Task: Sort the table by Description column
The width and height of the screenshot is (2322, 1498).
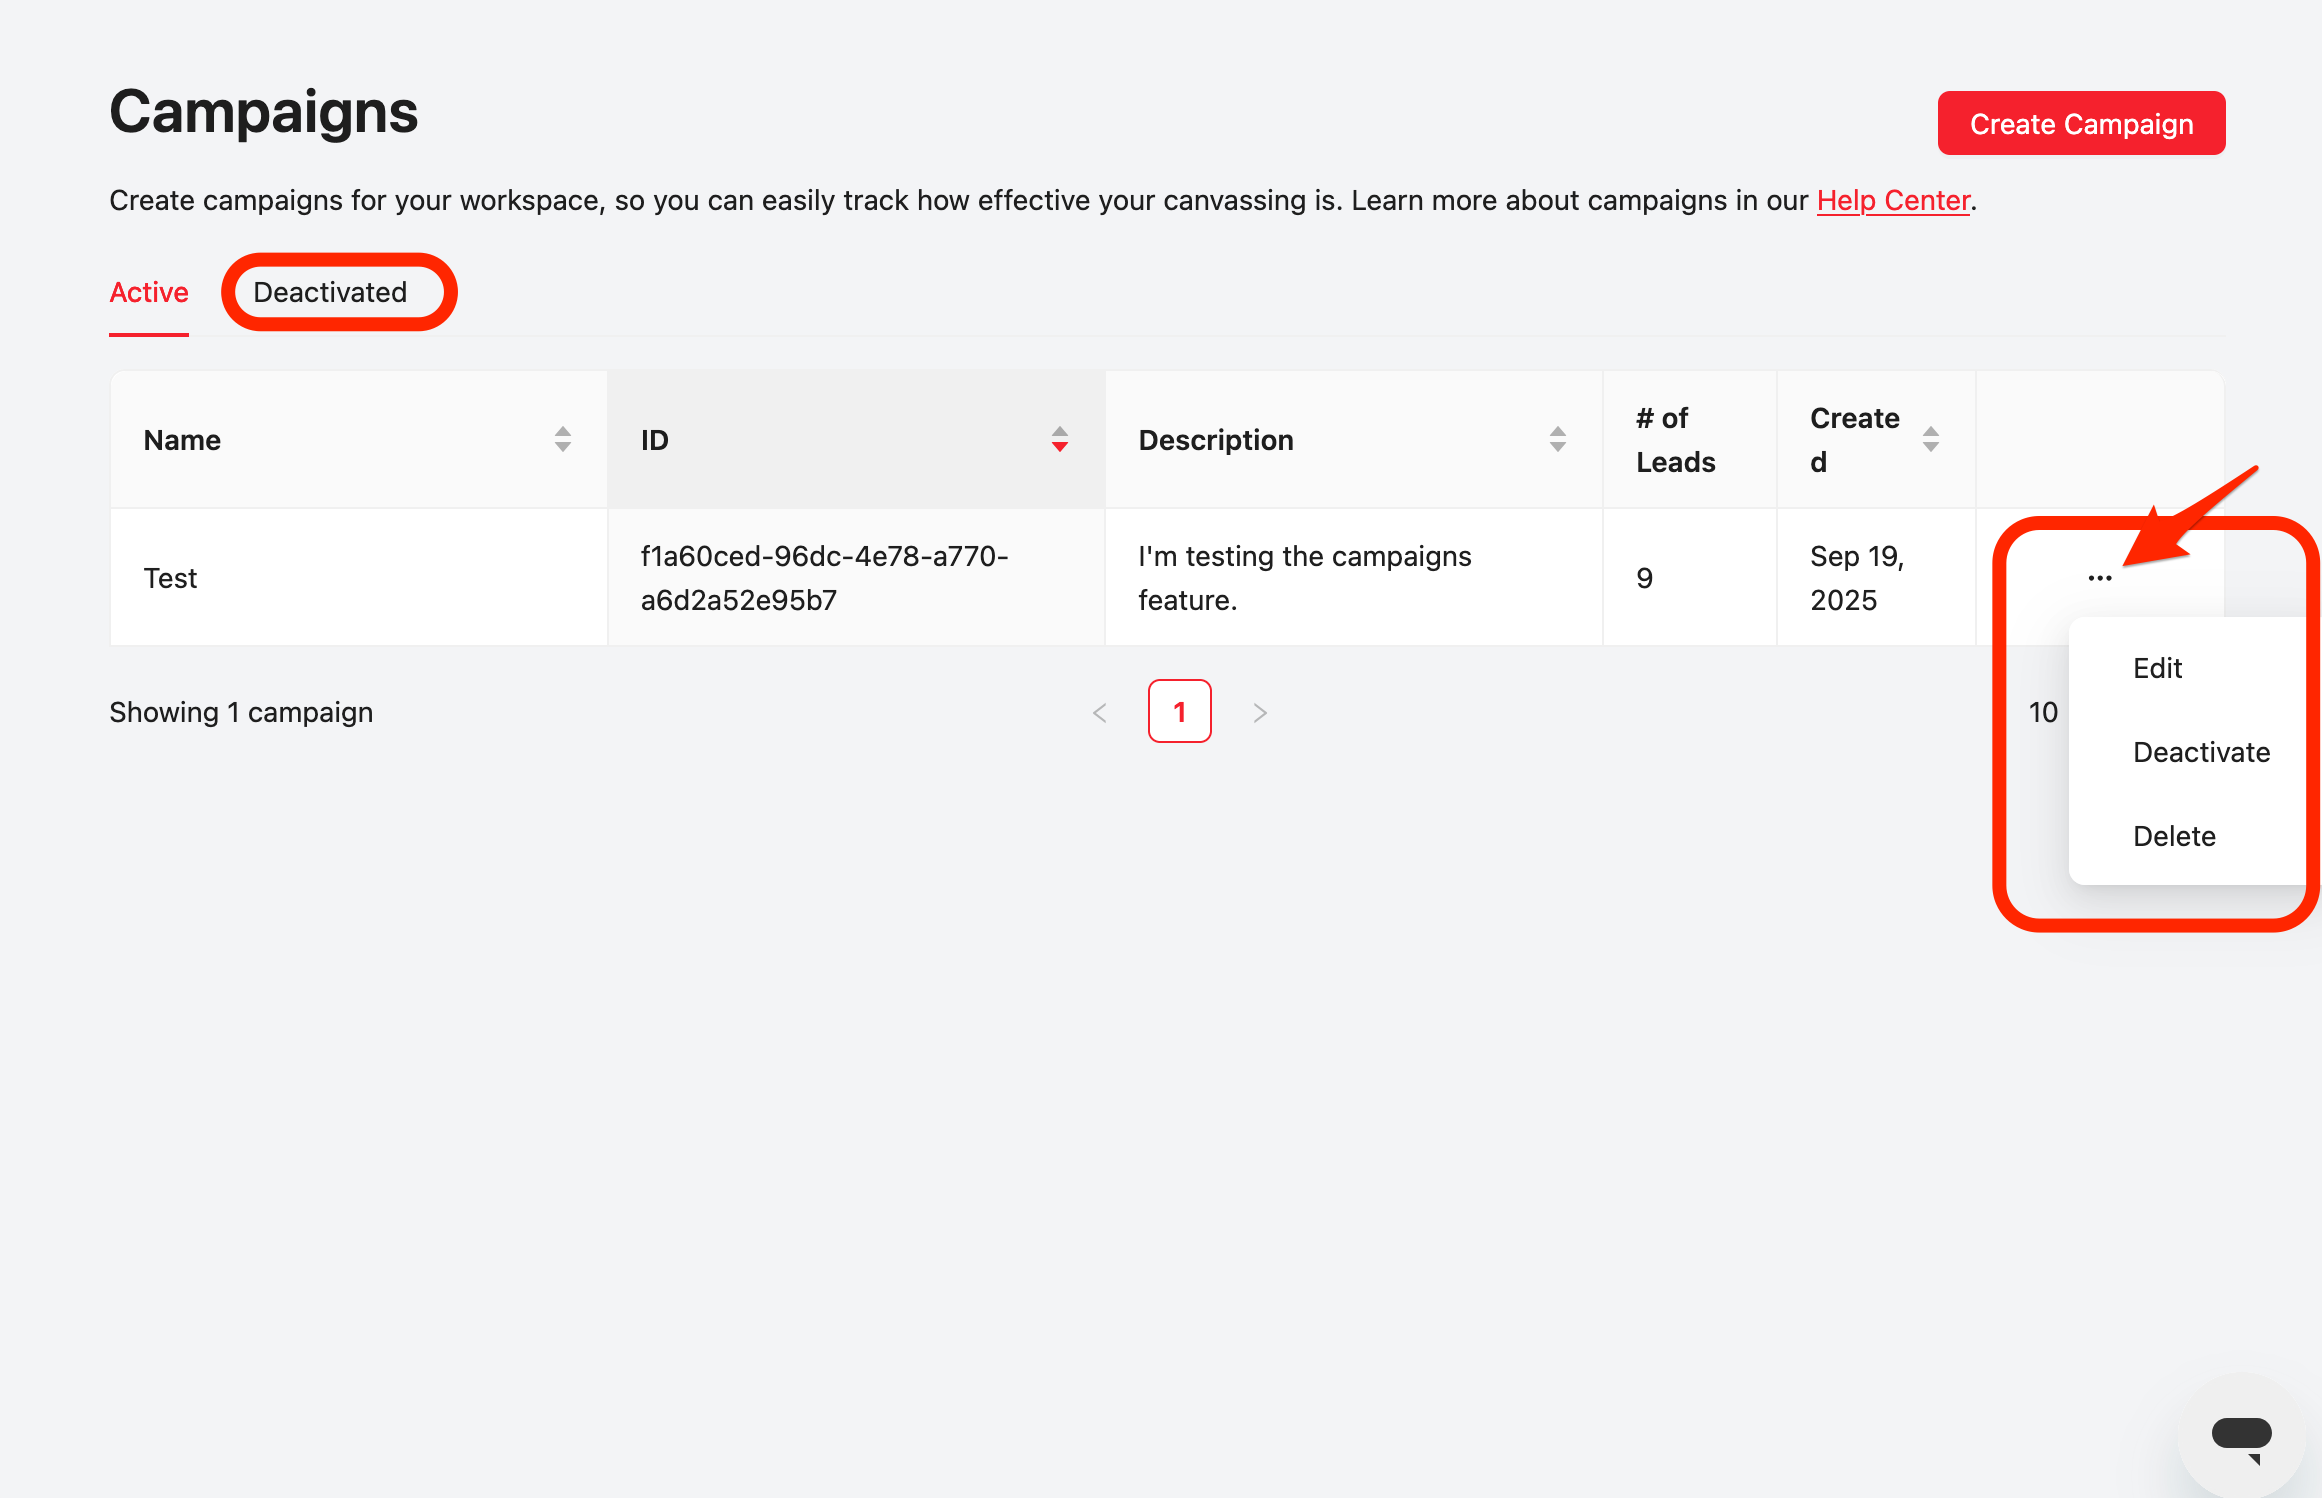Action: coord(1557,439)
